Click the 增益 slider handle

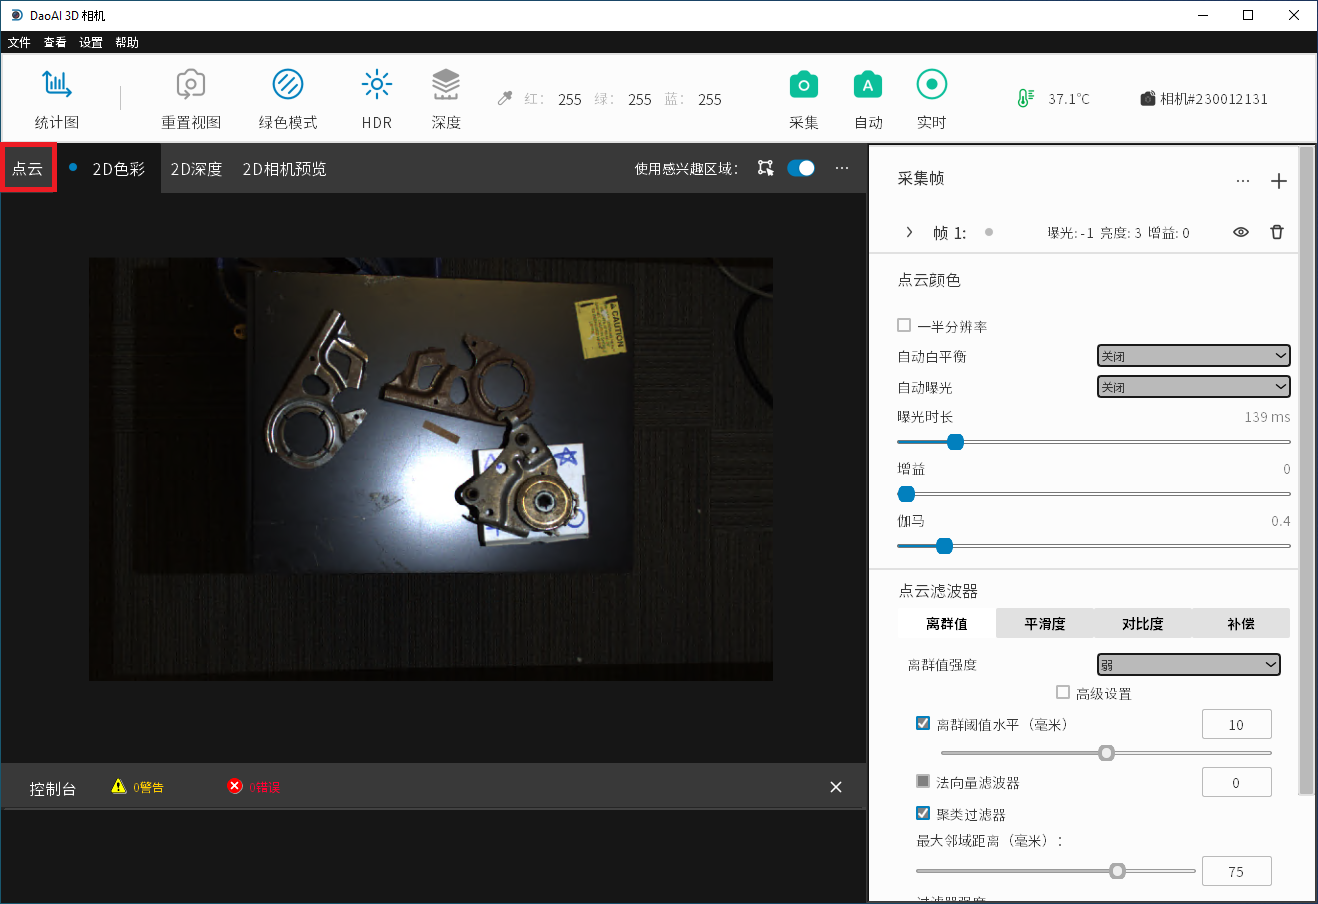point(906,494)
